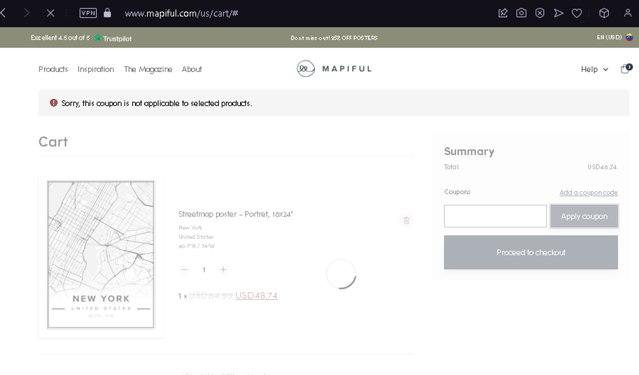Click the country flag icon
Viewport: 639px width, 375px height.
(629, 37)
